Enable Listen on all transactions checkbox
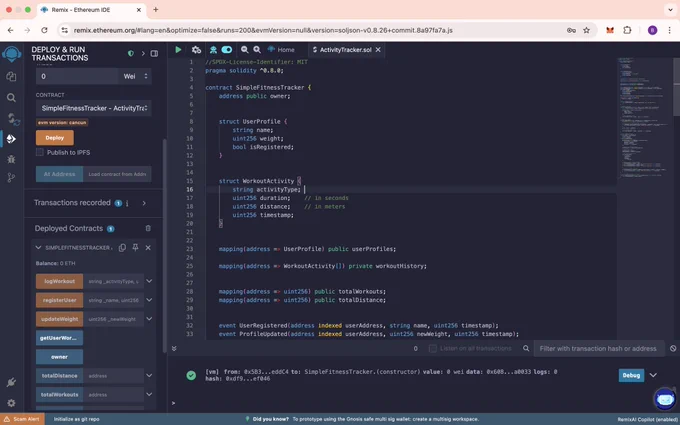680x425 pixels. tap(432, 349)
